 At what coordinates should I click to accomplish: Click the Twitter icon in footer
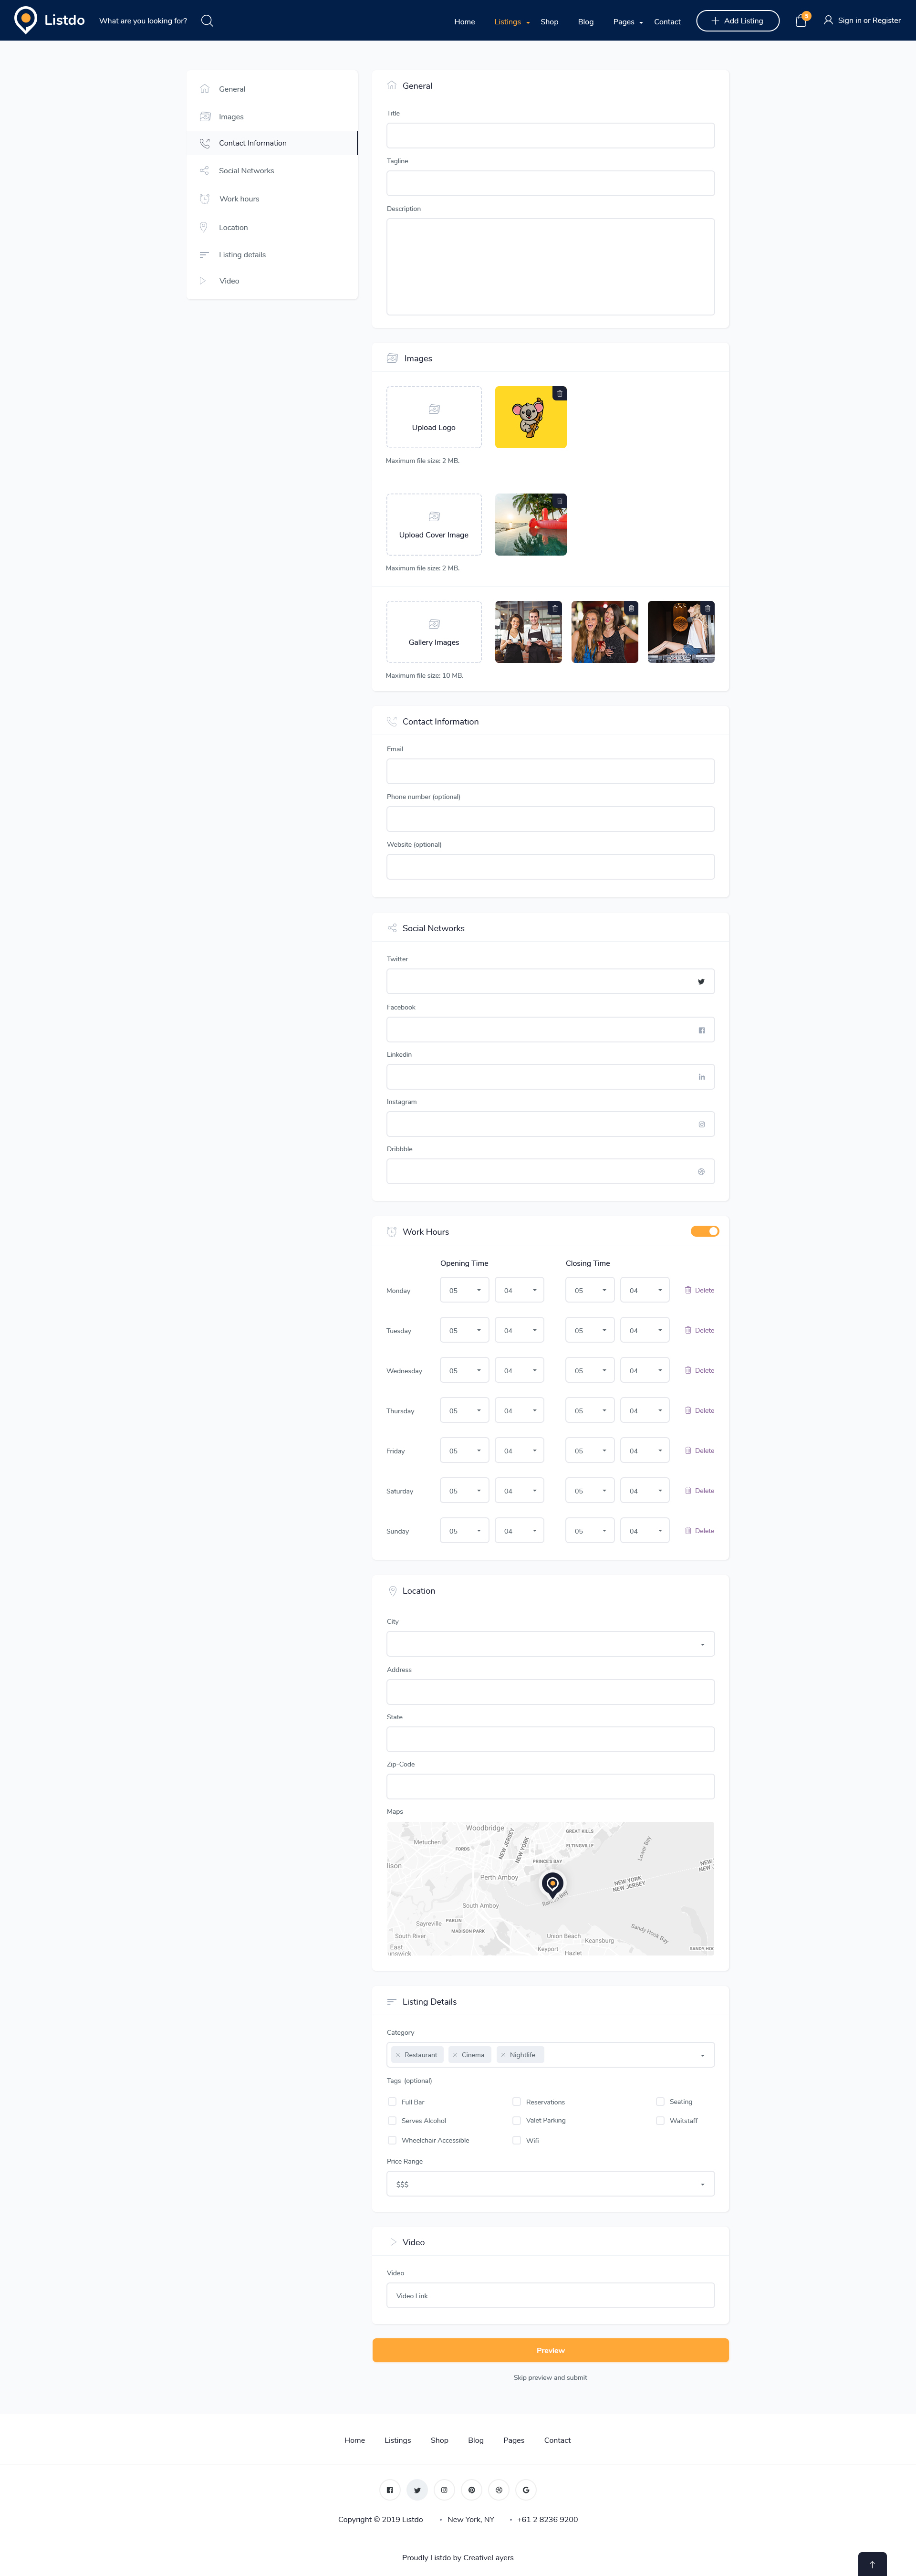click(417, 2490)
